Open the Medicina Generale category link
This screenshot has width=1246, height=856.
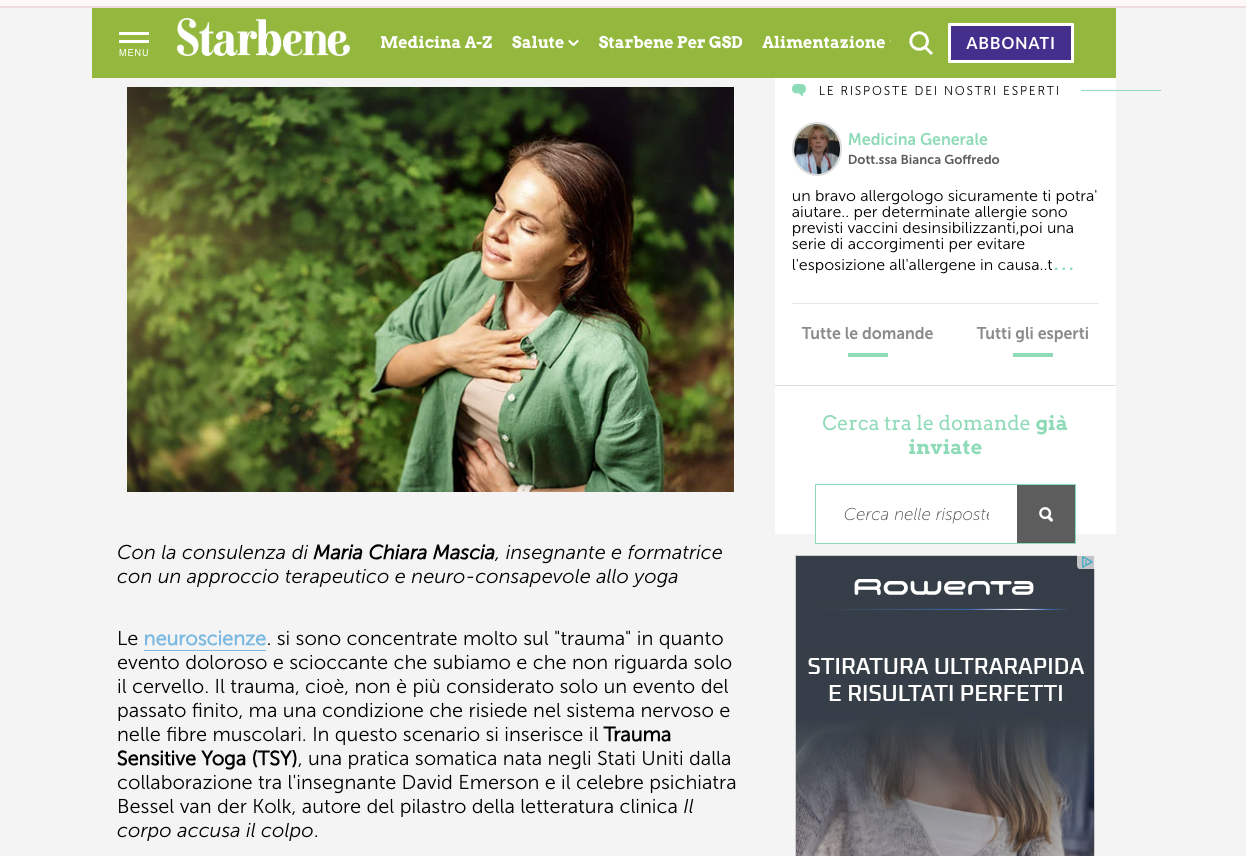point(918,139)
